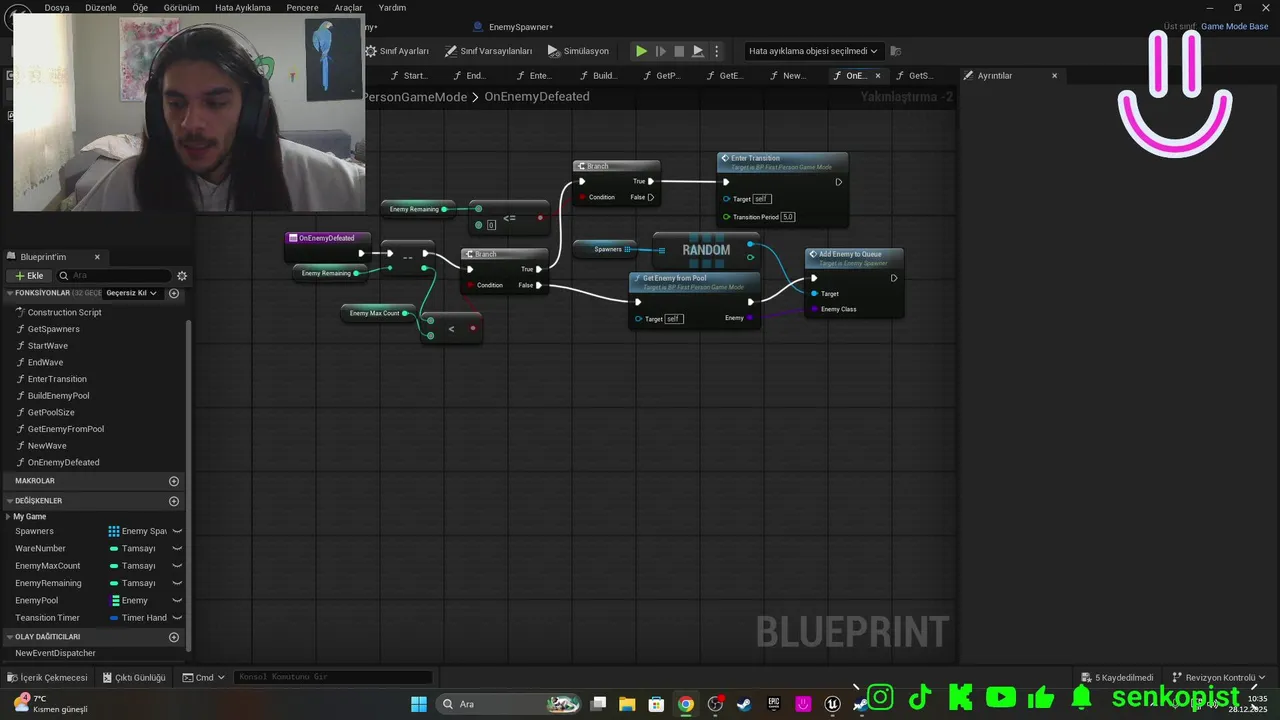Open Çıktı Günlüğü output log

133,677
